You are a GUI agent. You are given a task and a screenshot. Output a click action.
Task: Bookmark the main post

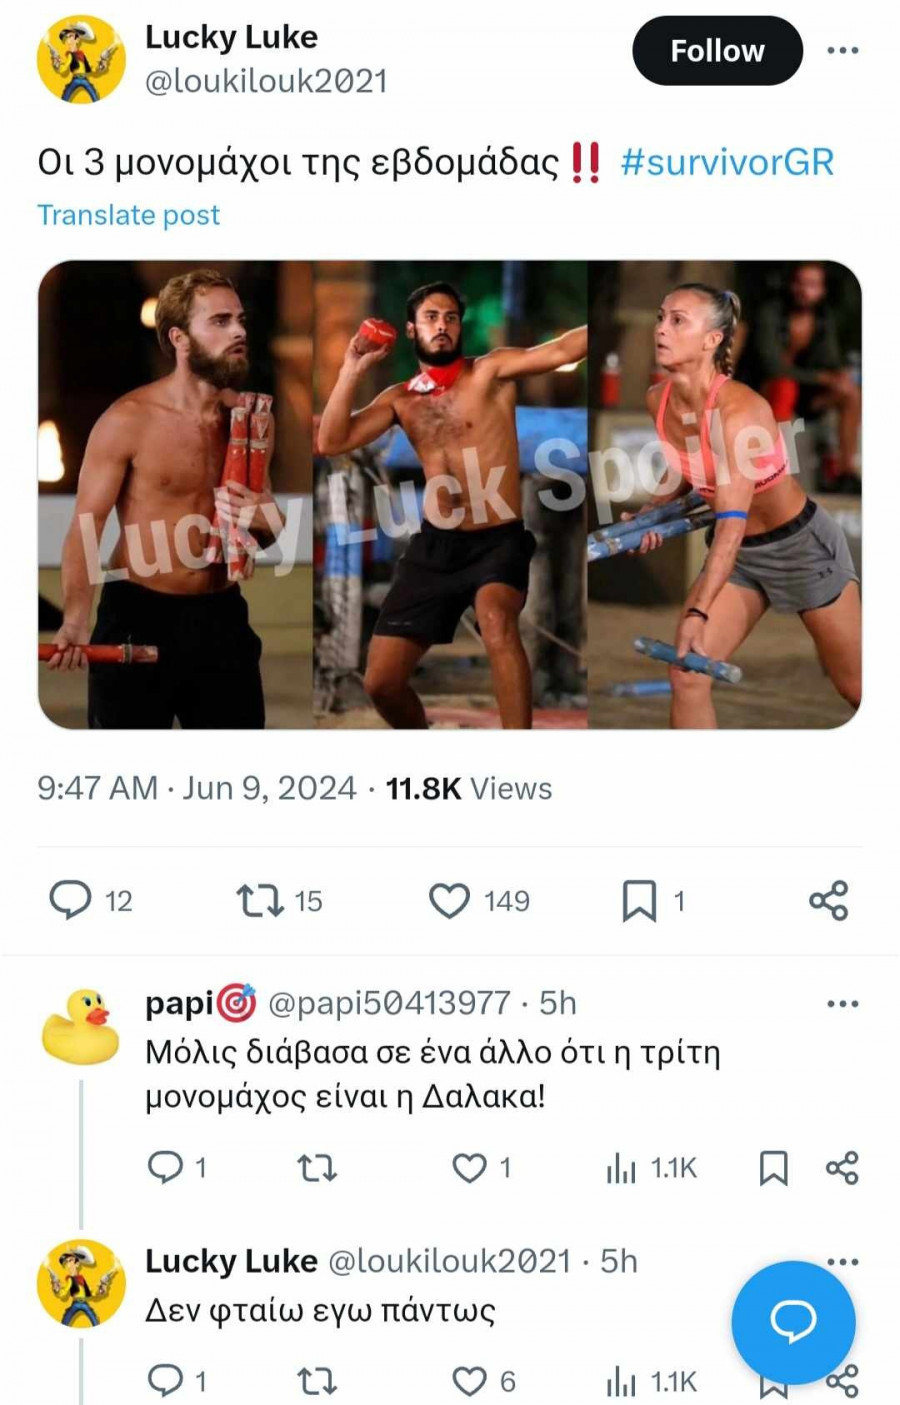coord(640,900)
